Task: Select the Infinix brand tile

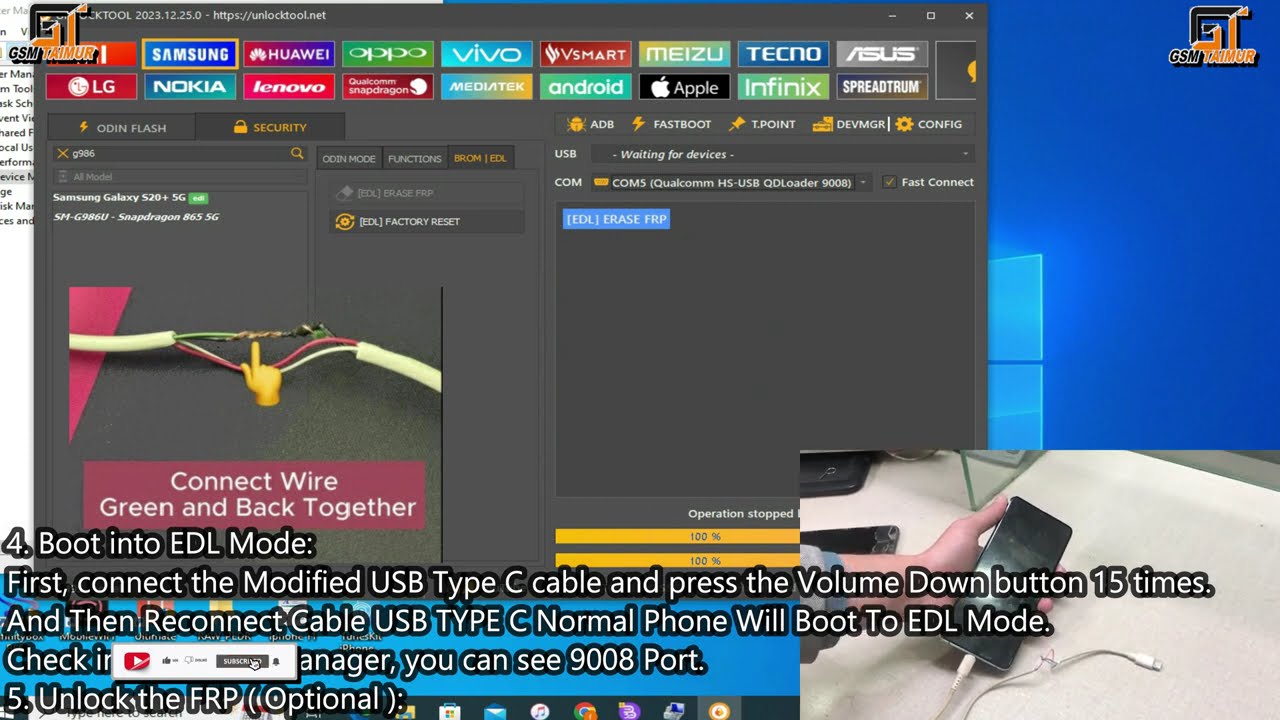Action: [x=784, y=87]
